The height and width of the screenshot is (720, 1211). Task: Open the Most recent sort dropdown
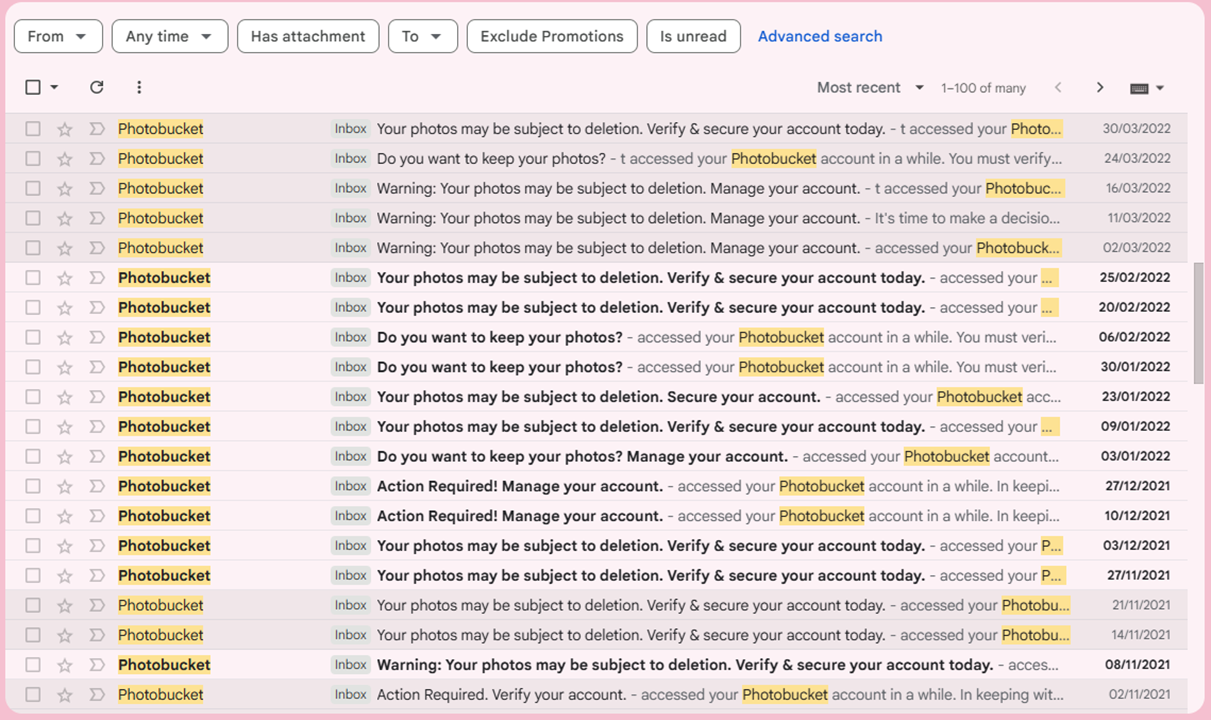tap(869, 87)
